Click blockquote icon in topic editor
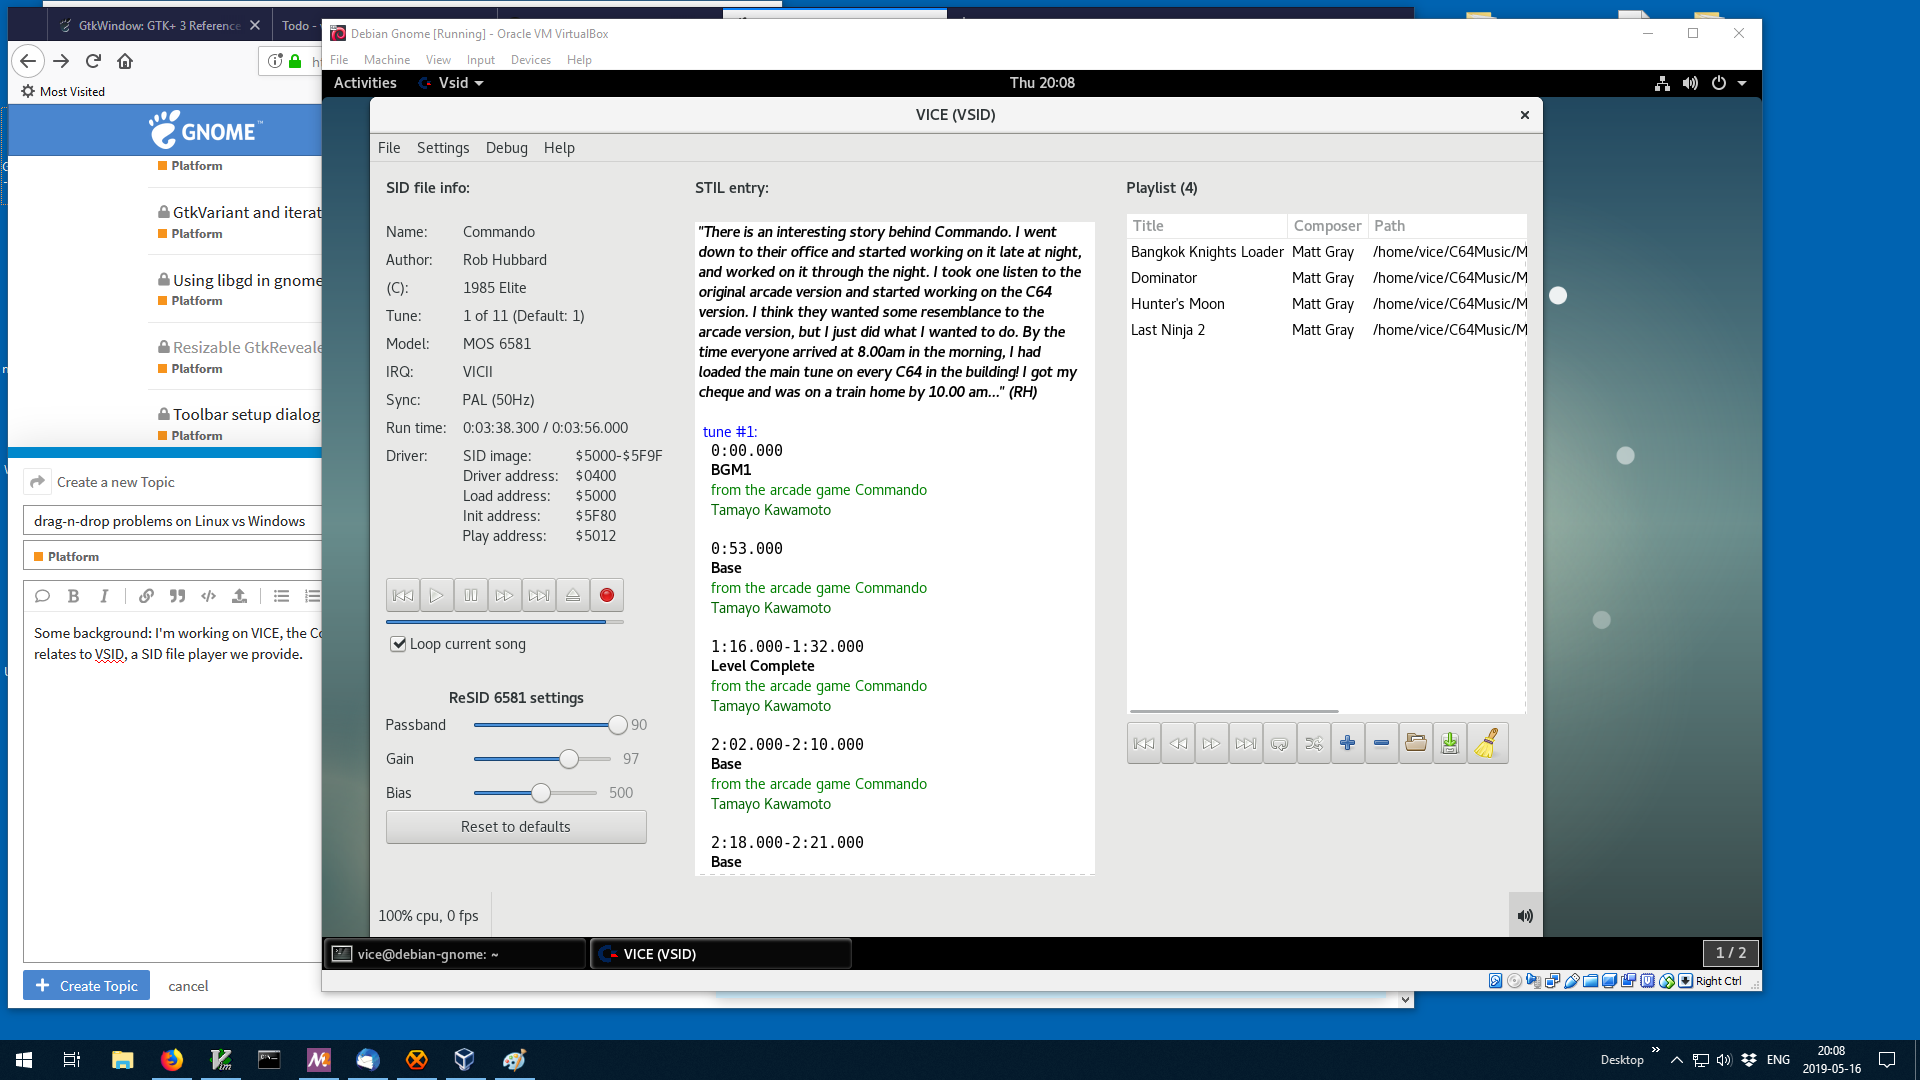 pos(177,596)
